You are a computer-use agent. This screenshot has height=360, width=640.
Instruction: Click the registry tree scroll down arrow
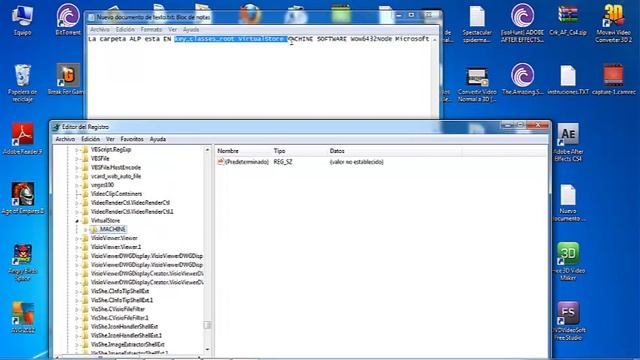click(207, 349)
